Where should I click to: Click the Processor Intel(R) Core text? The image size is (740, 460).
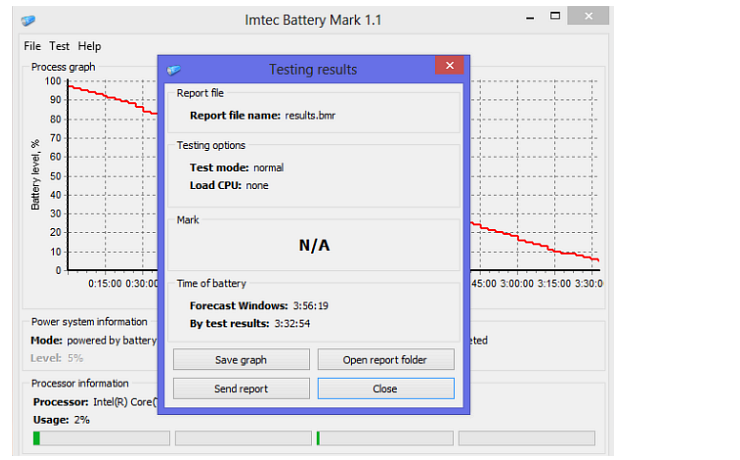tap(95, 402)
